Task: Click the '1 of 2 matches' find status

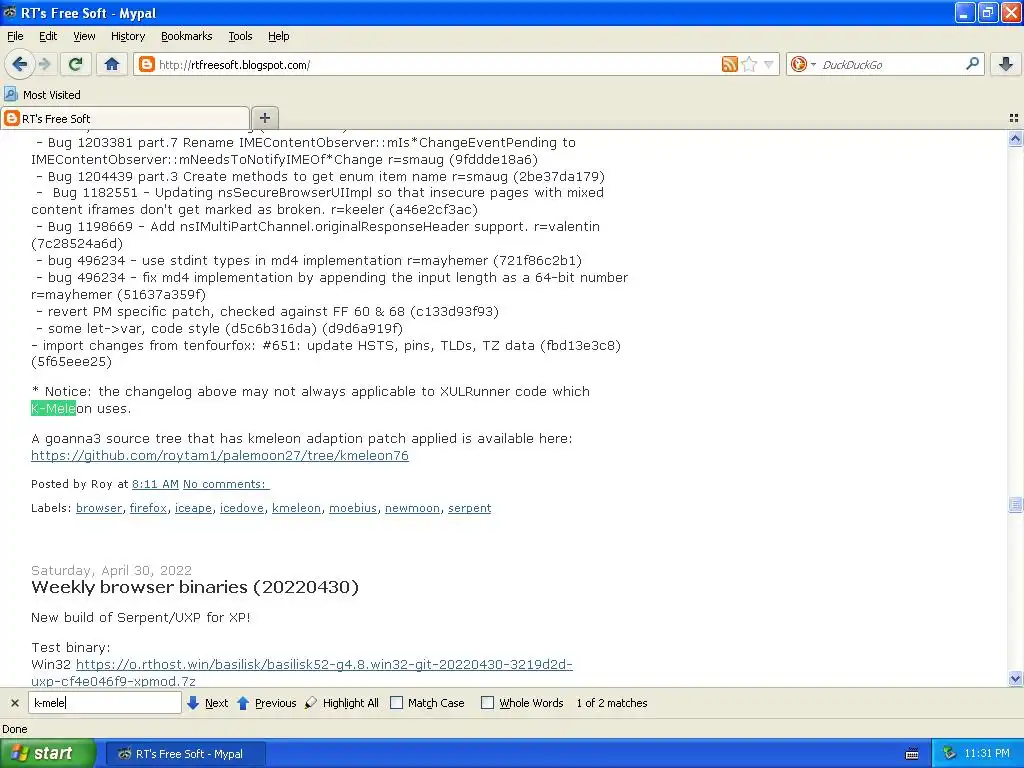Action: (x=612, y=703)
